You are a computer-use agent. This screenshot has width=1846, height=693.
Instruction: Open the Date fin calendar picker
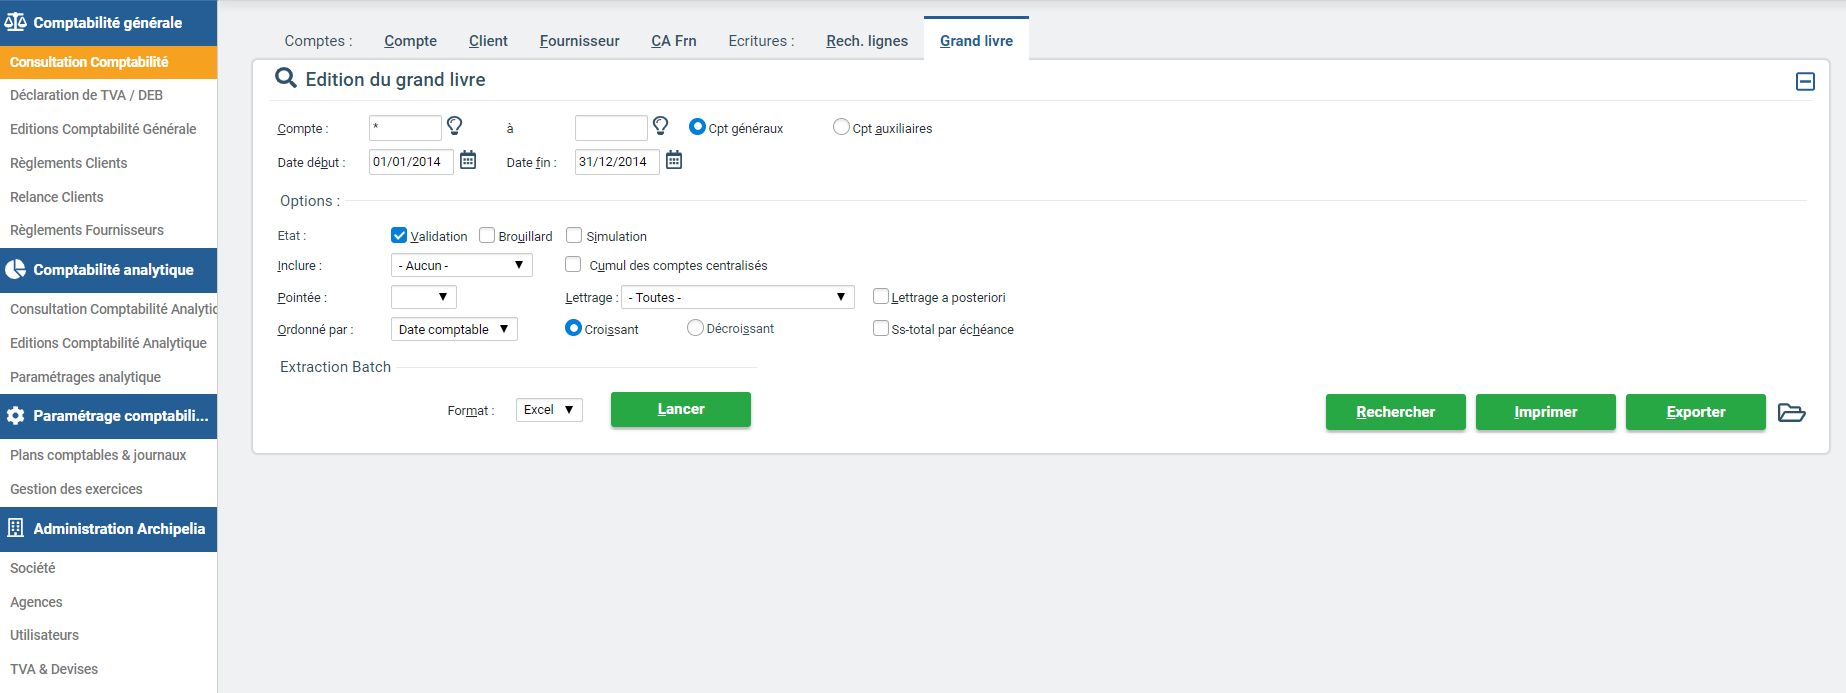click(x=674, y=160)
